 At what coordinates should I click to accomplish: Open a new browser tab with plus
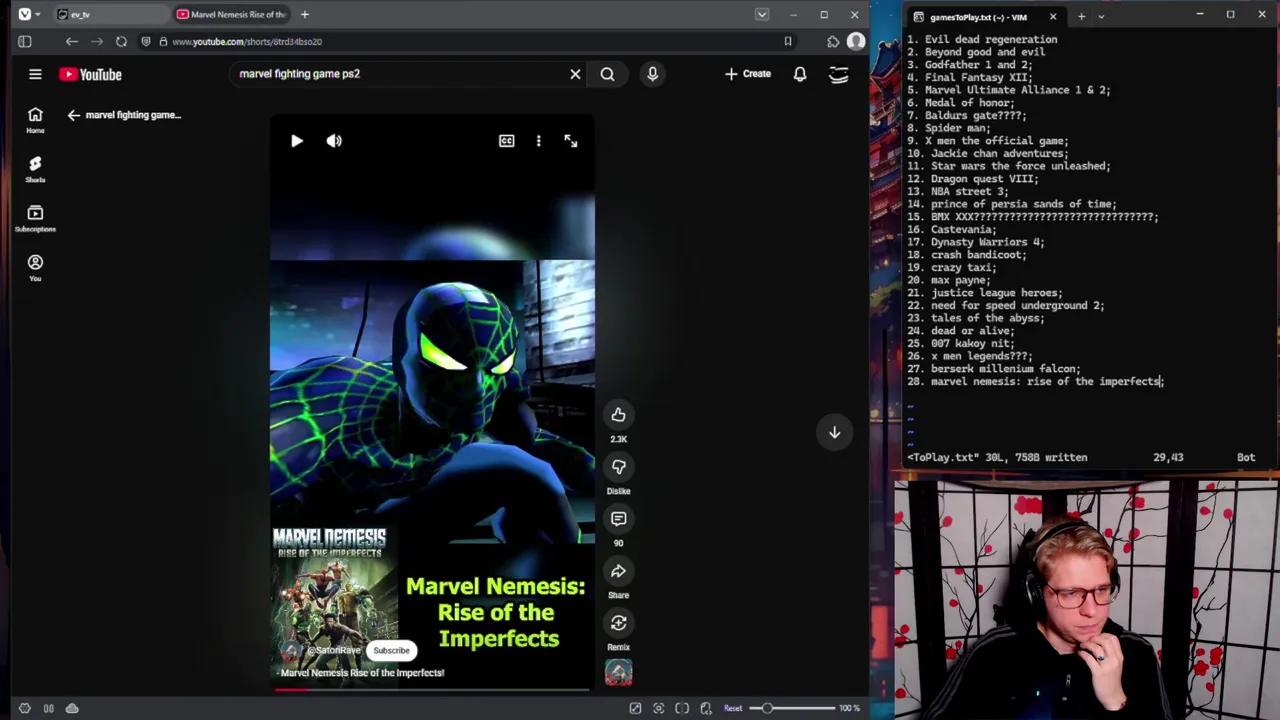click(x=305, y=14)
